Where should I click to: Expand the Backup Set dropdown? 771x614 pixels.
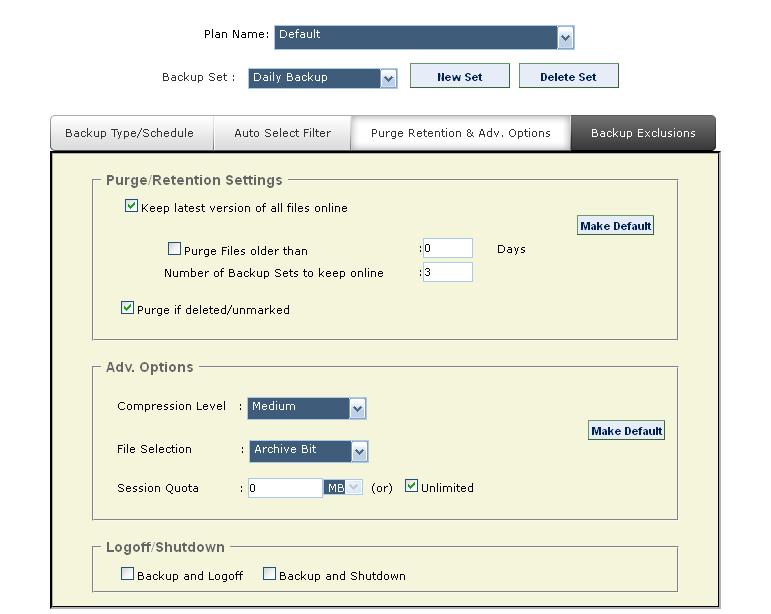click(388, 78)
